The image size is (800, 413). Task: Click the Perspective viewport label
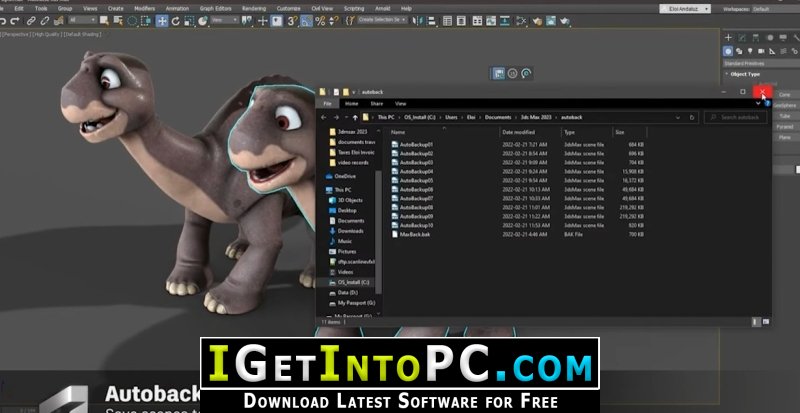17,34
